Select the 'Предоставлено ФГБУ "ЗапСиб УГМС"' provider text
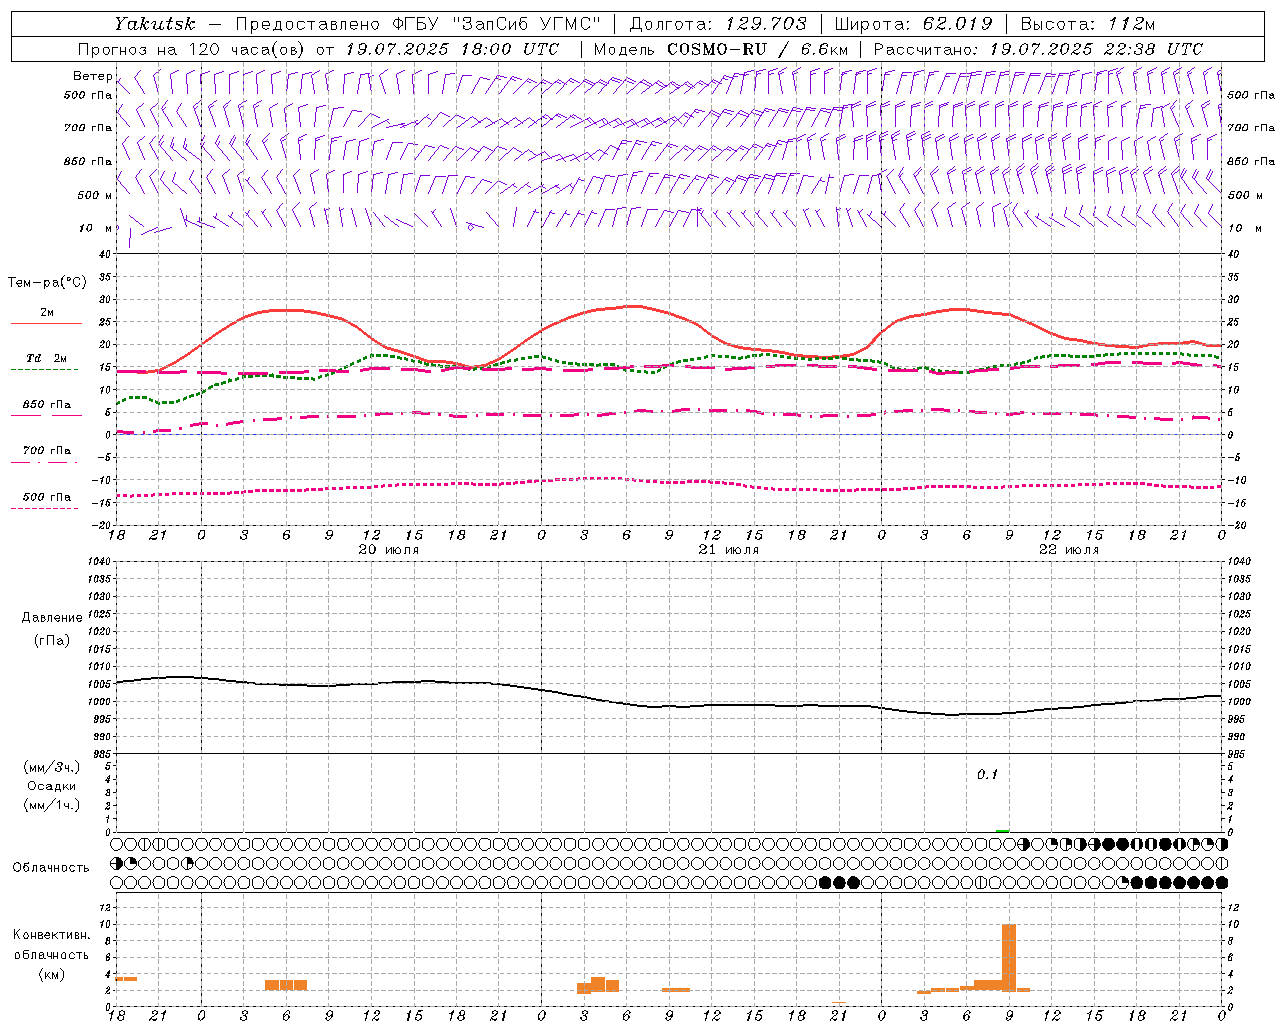Screen dimensions: 1280x1024 pos(418,24)
